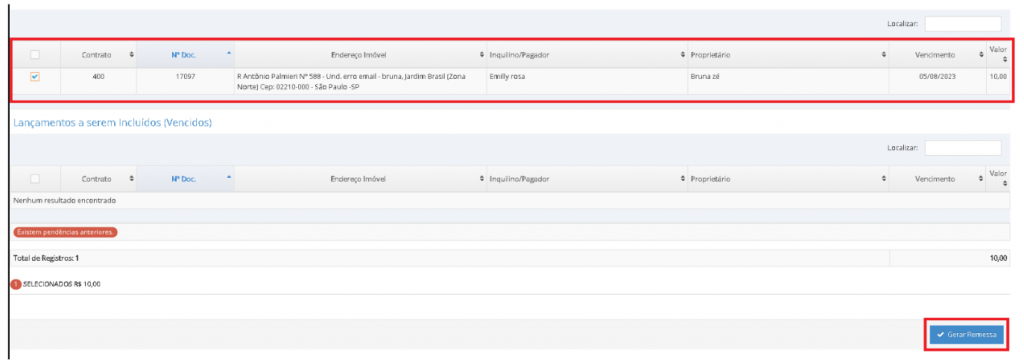Sort upper table by Inquilino/Pagador arrows

pyautogui.click(x=683, y=55)
